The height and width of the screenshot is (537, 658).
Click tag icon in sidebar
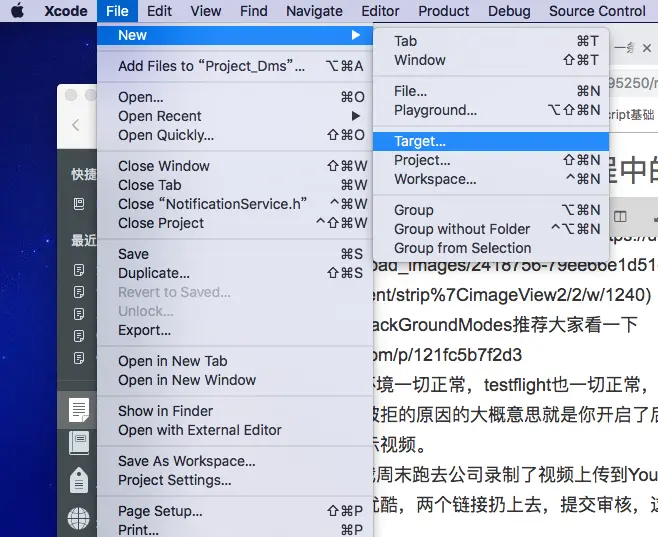[79, 480]
